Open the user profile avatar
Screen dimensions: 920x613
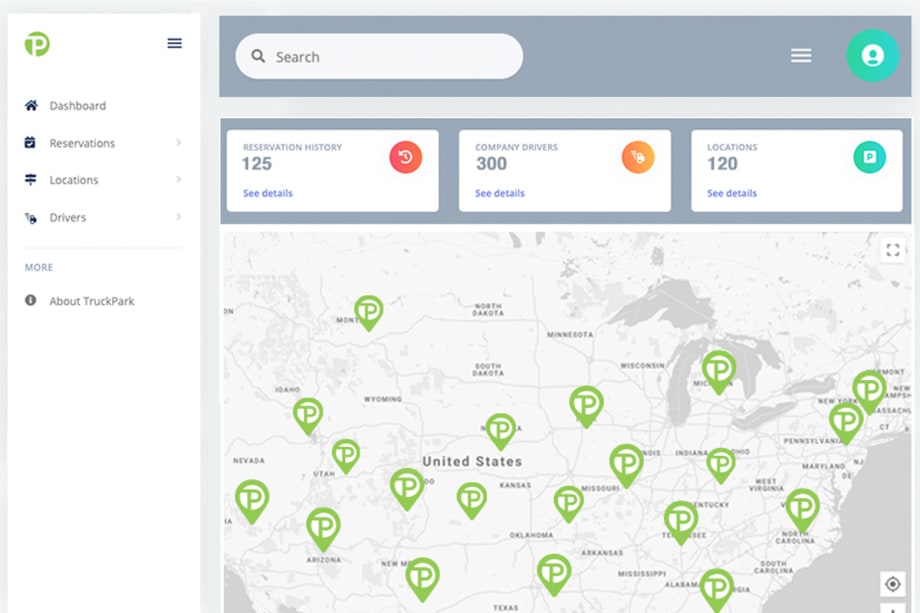pyautogui.click(x=872, y=56)
